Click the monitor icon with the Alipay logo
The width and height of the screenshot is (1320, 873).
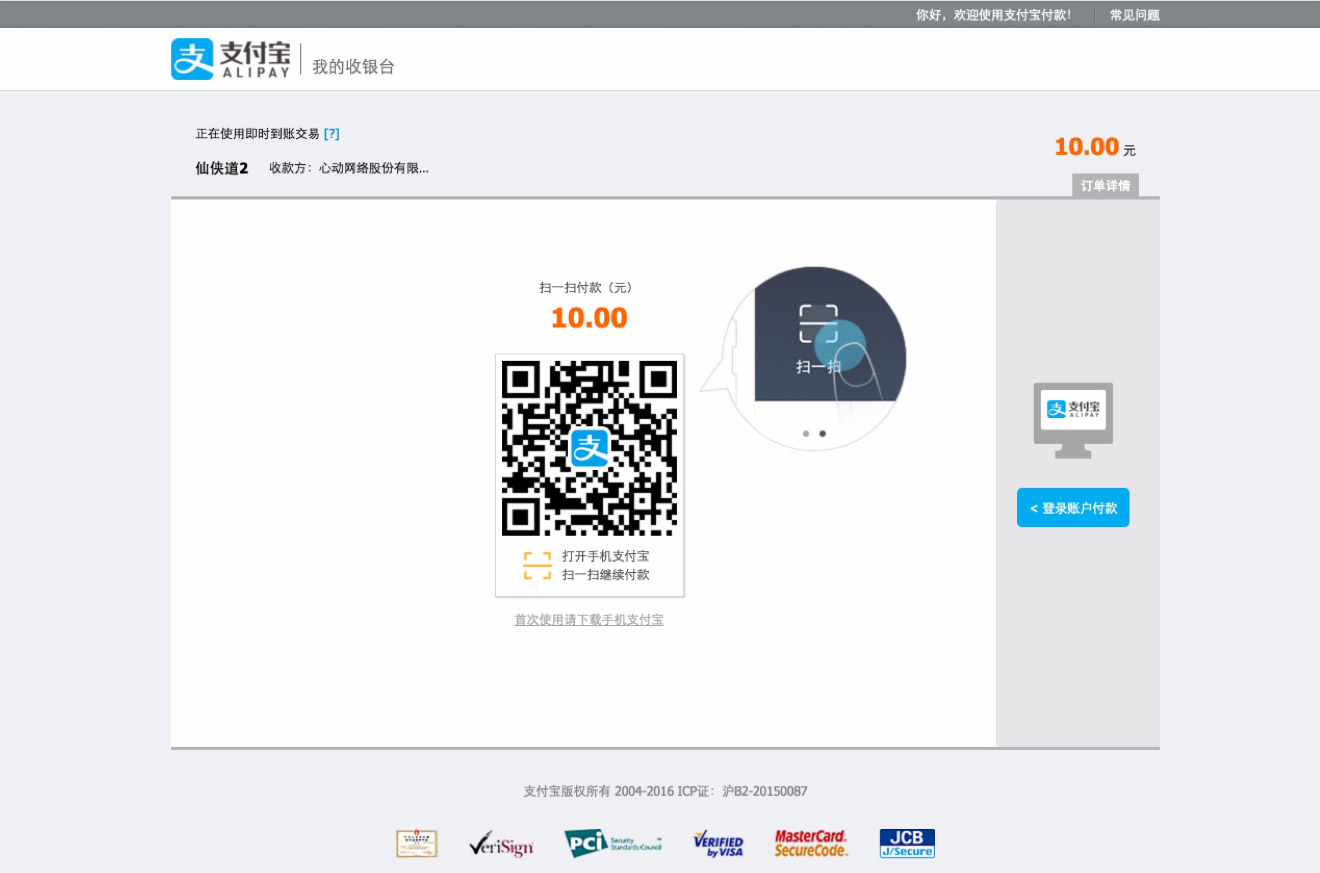tap(1073, 420)
